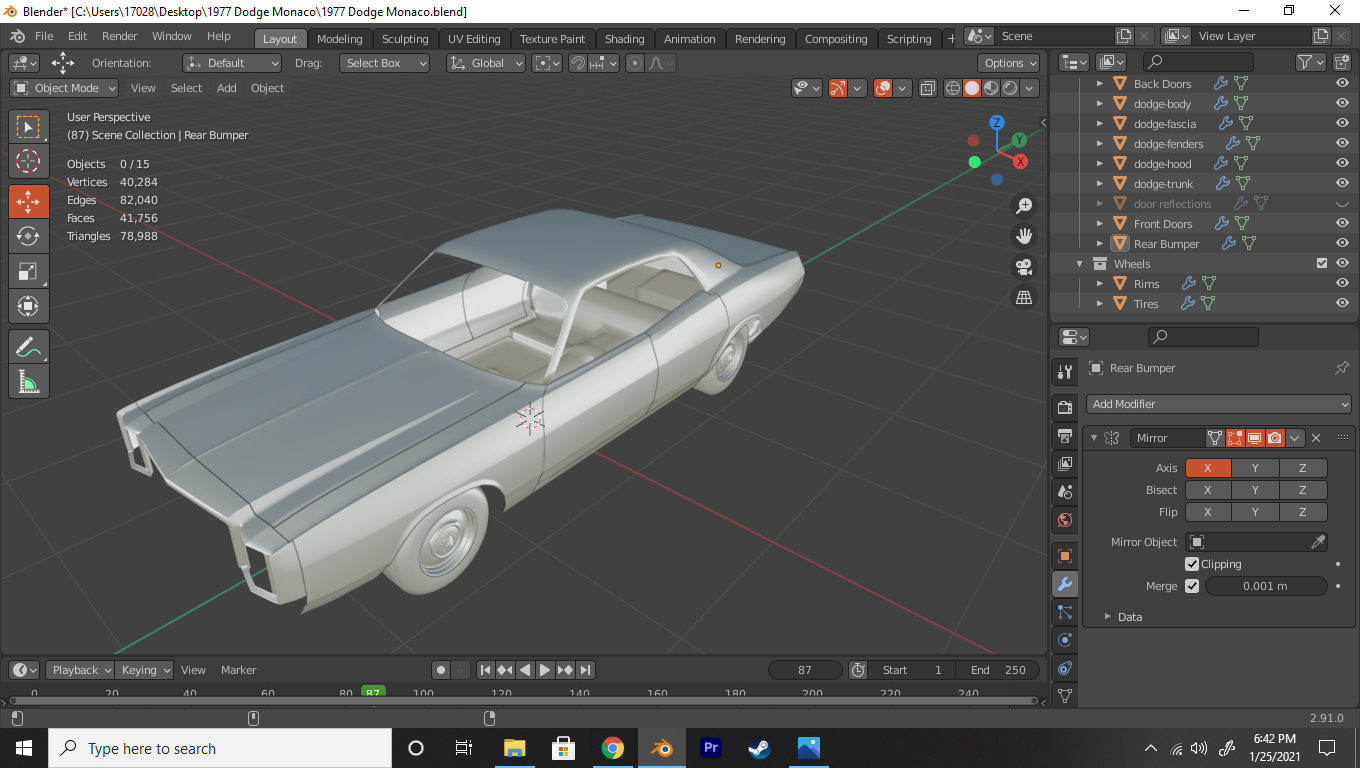This screenshot has height=768, width=1360.
Task: Enable the Y mirror axis button
Action: tap(1255, 468)
